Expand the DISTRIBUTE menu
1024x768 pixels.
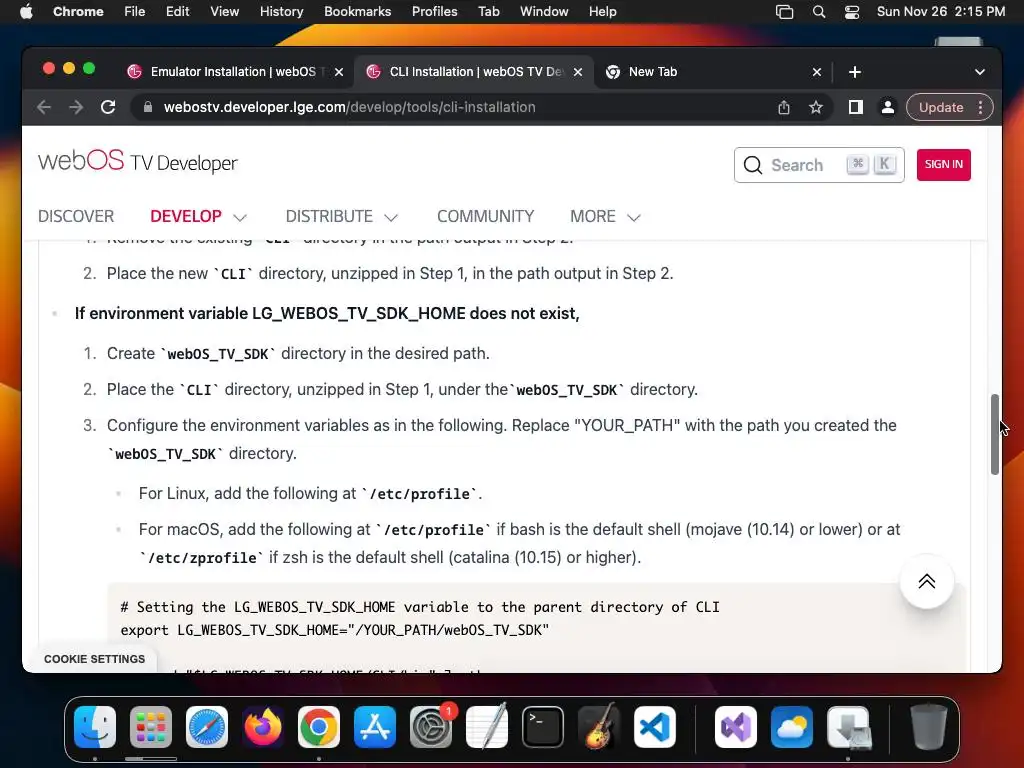[x=342, y=216]
